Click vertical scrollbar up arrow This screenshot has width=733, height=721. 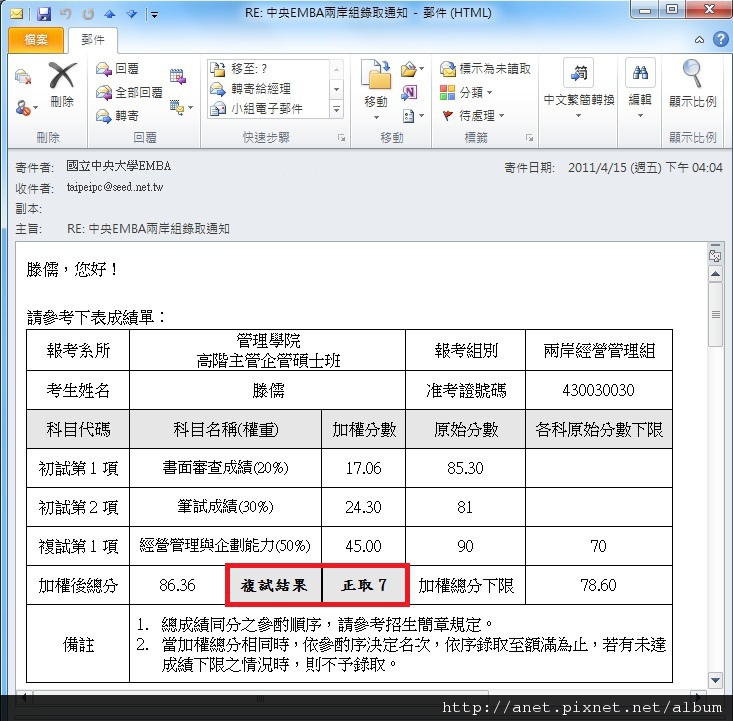coord(715,274)
